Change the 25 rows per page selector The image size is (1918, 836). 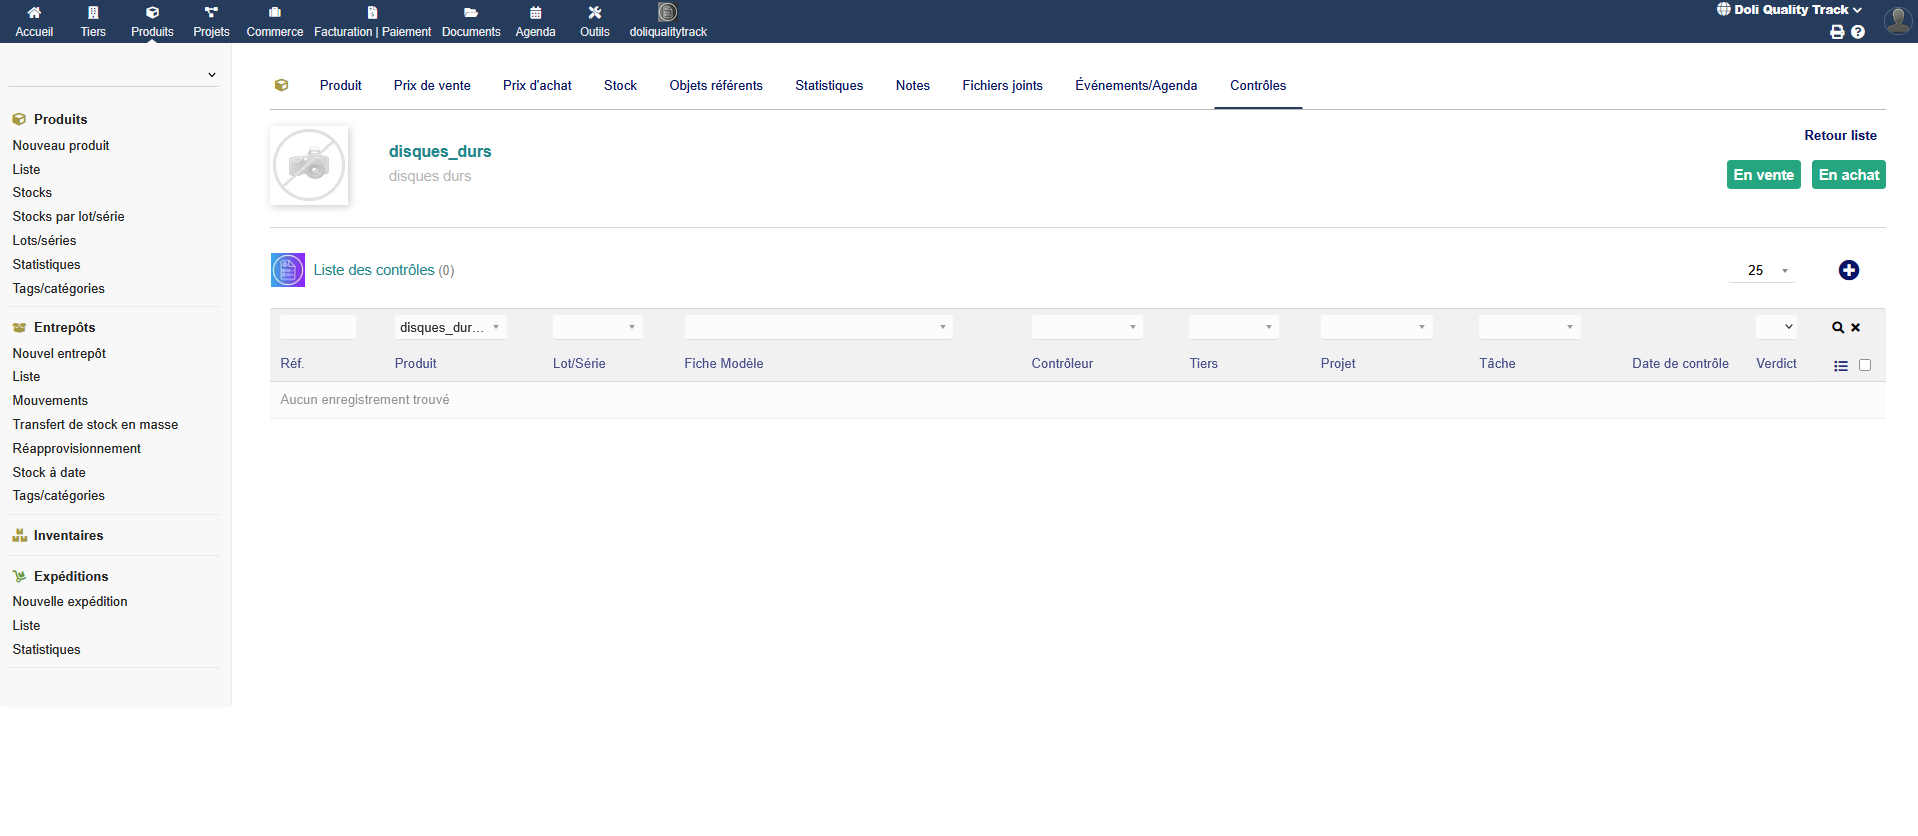(1762, 271)
